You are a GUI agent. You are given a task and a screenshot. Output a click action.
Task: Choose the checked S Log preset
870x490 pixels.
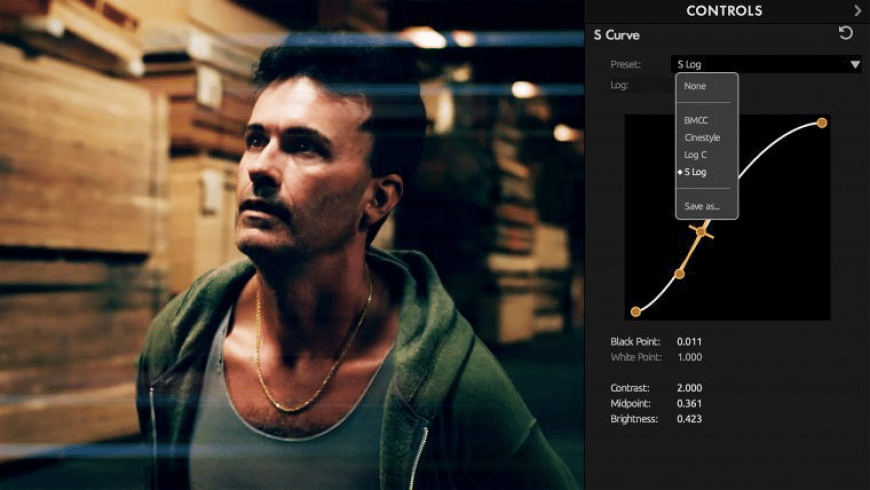coord(696,172)
